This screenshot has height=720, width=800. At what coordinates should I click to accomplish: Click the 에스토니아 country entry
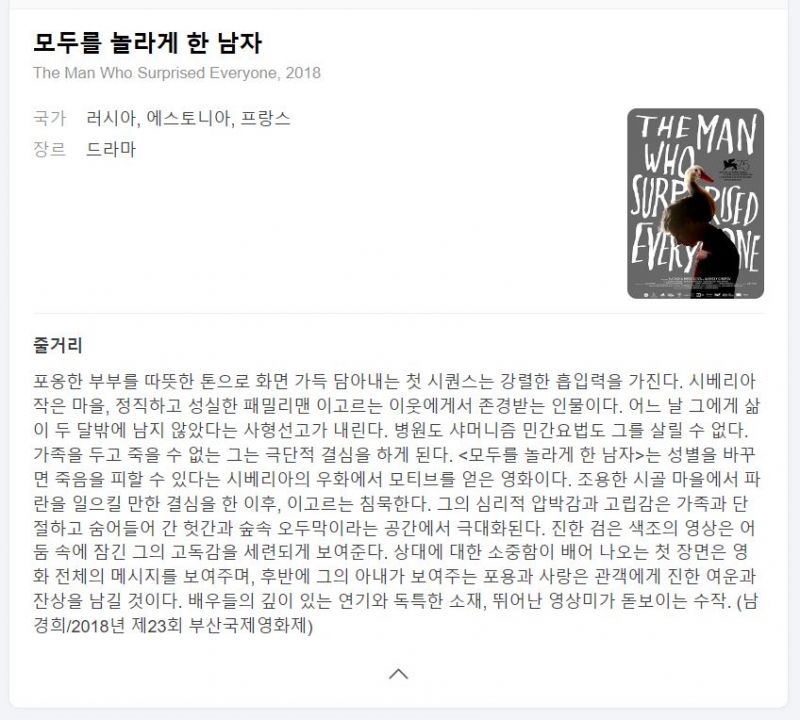click(x=189, y=118)
